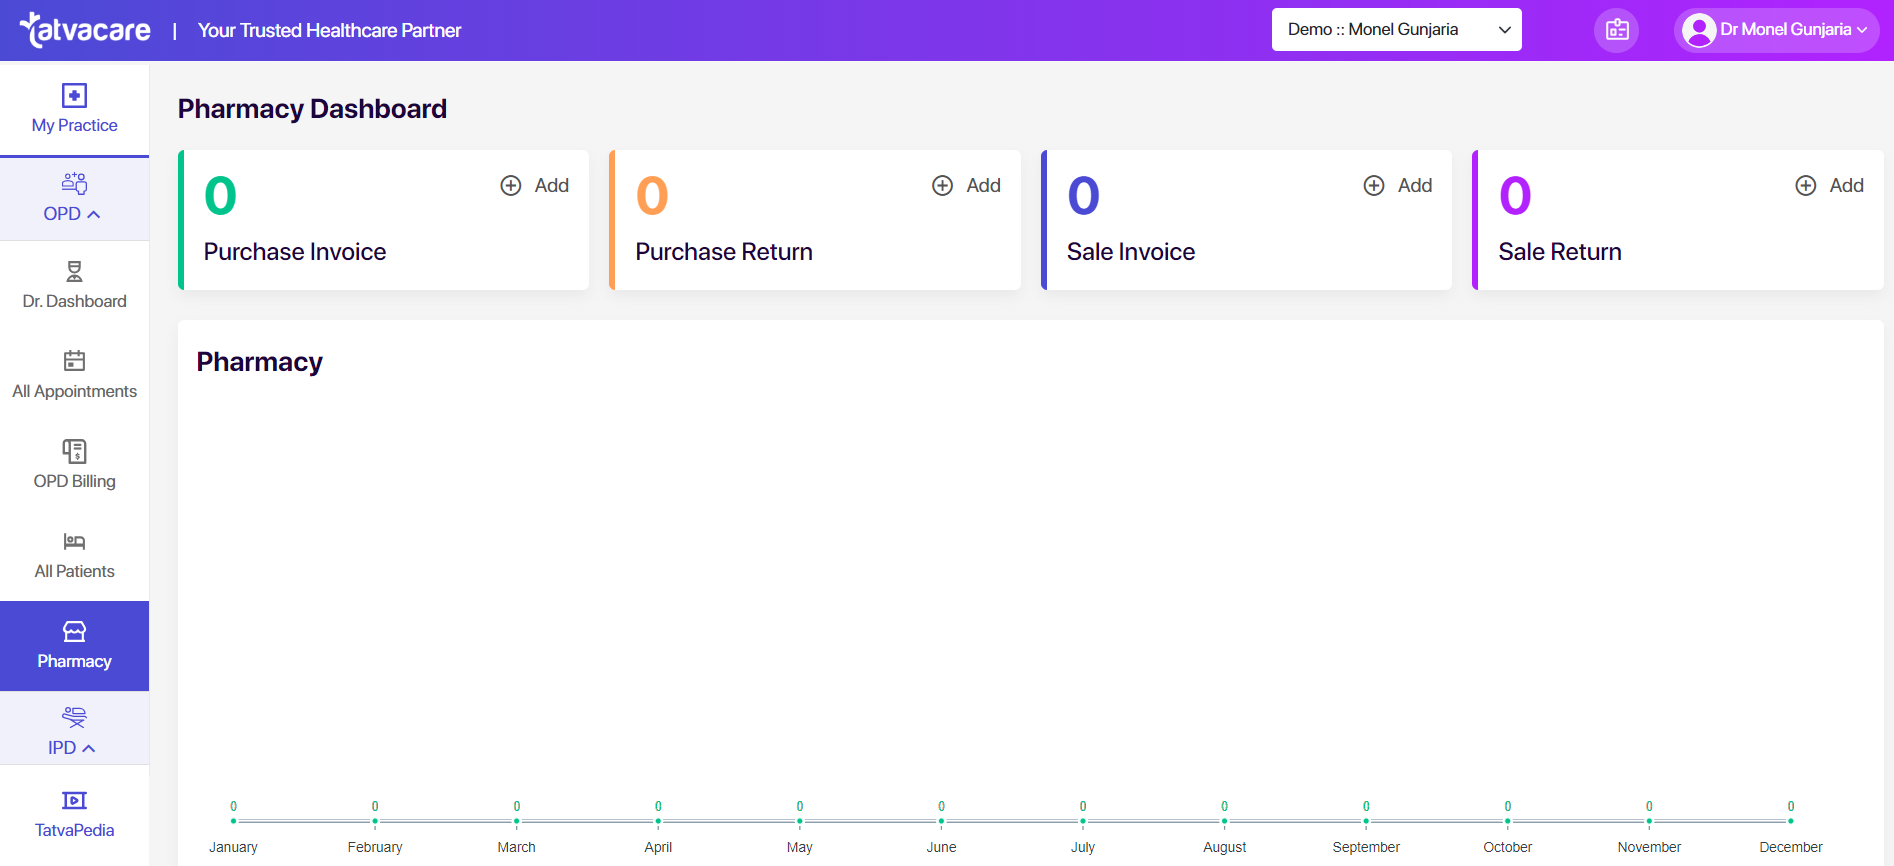
Task: Click the January data point on chart
Action: 233,821
